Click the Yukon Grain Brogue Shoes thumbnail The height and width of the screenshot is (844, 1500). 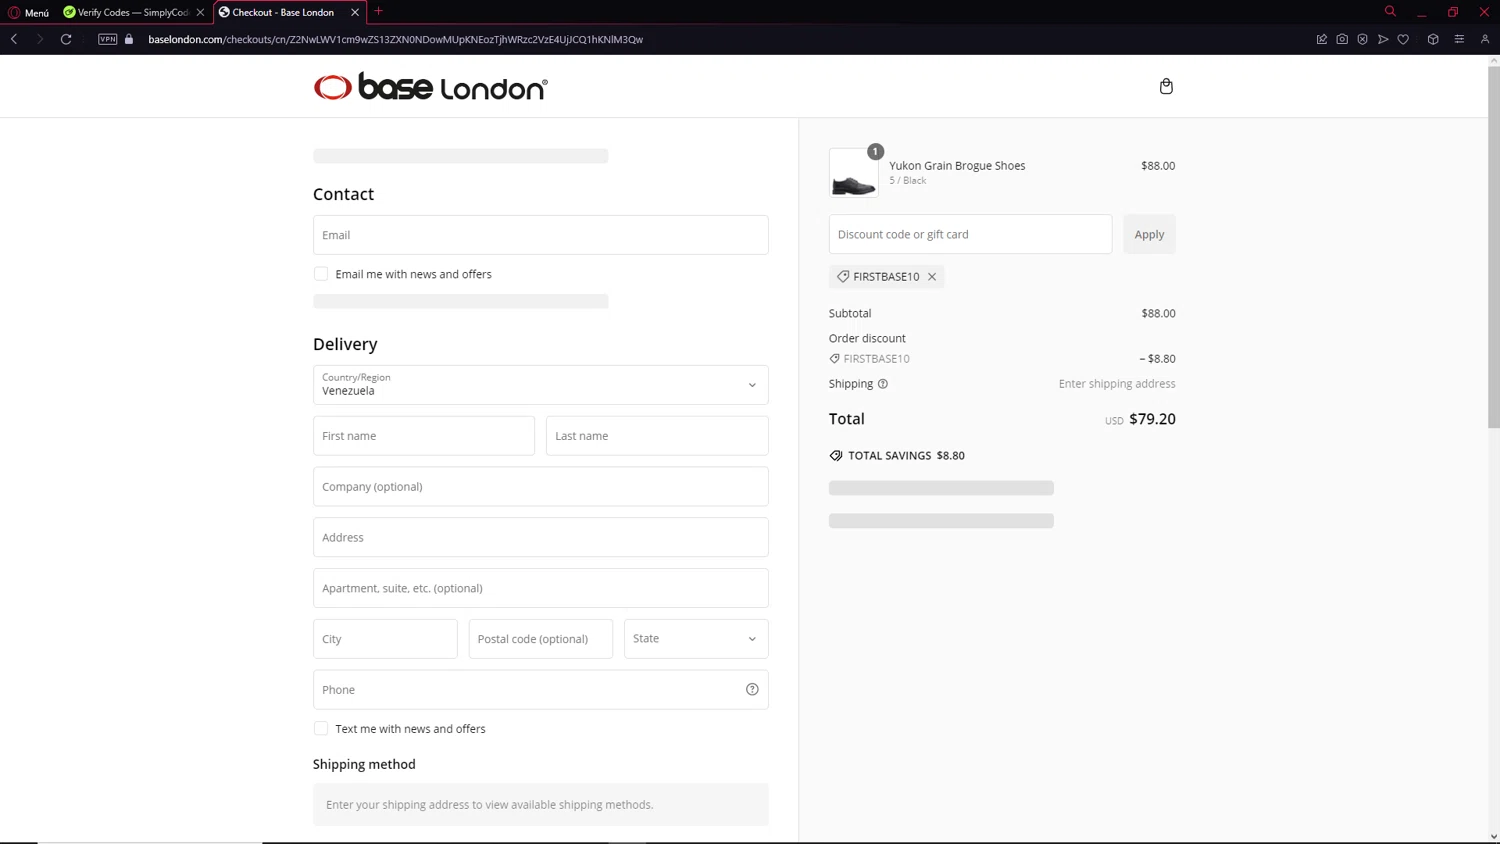pos(854,173)
